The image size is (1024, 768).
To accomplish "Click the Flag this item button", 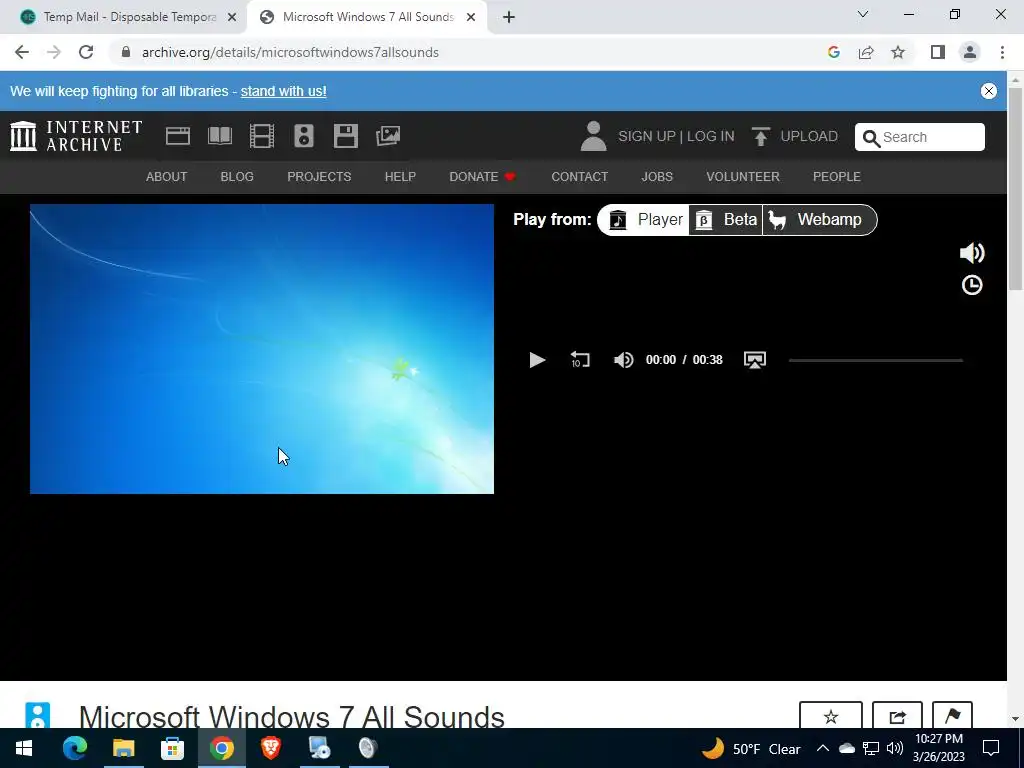I will coord(952,716).
